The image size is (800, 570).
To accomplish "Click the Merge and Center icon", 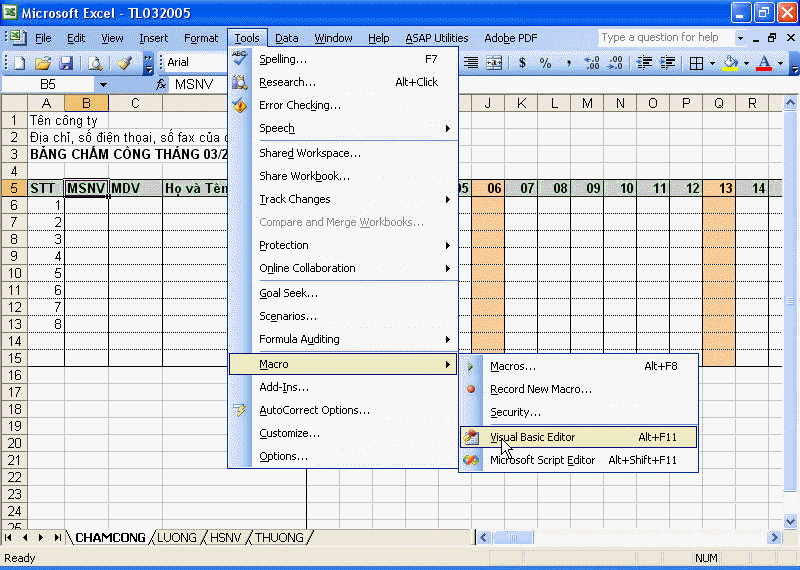I will pyautogui.click(x=493, y=63).
